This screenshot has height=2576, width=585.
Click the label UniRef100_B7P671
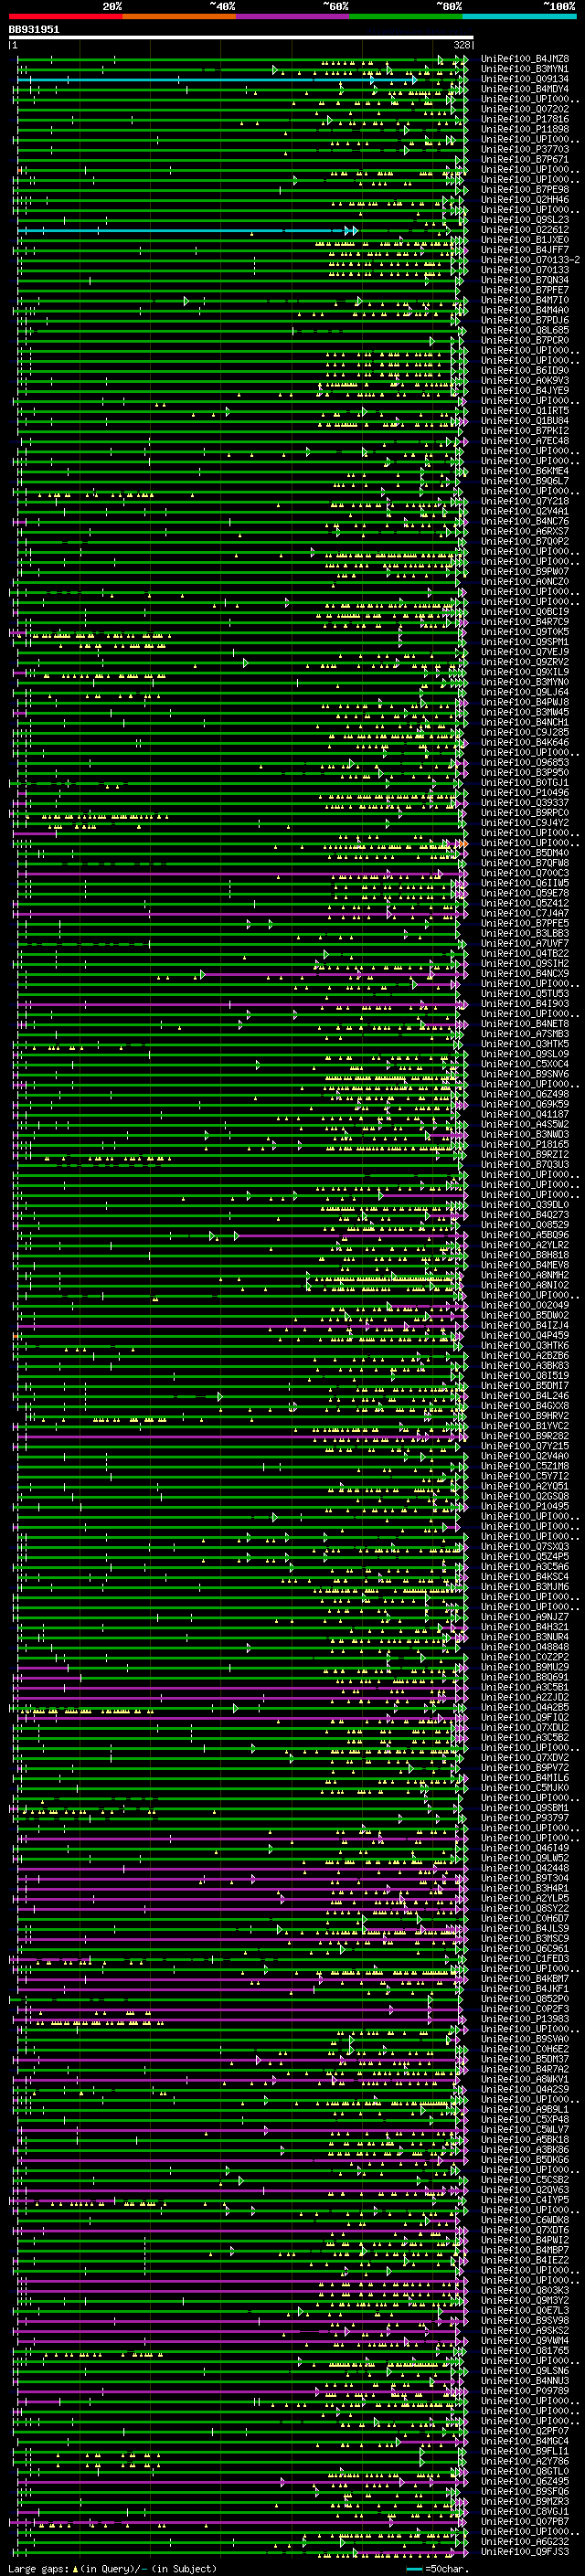coord(525,159)
